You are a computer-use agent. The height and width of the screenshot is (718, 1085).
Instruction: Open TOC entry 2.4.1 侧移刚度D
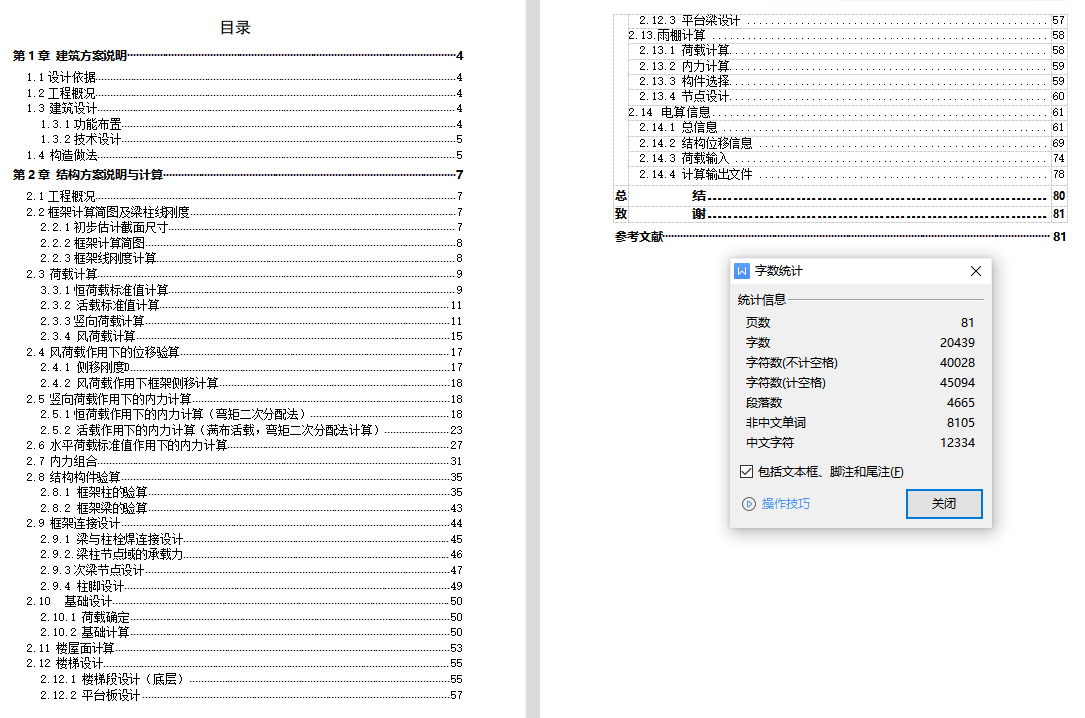[x=251, y=367]
